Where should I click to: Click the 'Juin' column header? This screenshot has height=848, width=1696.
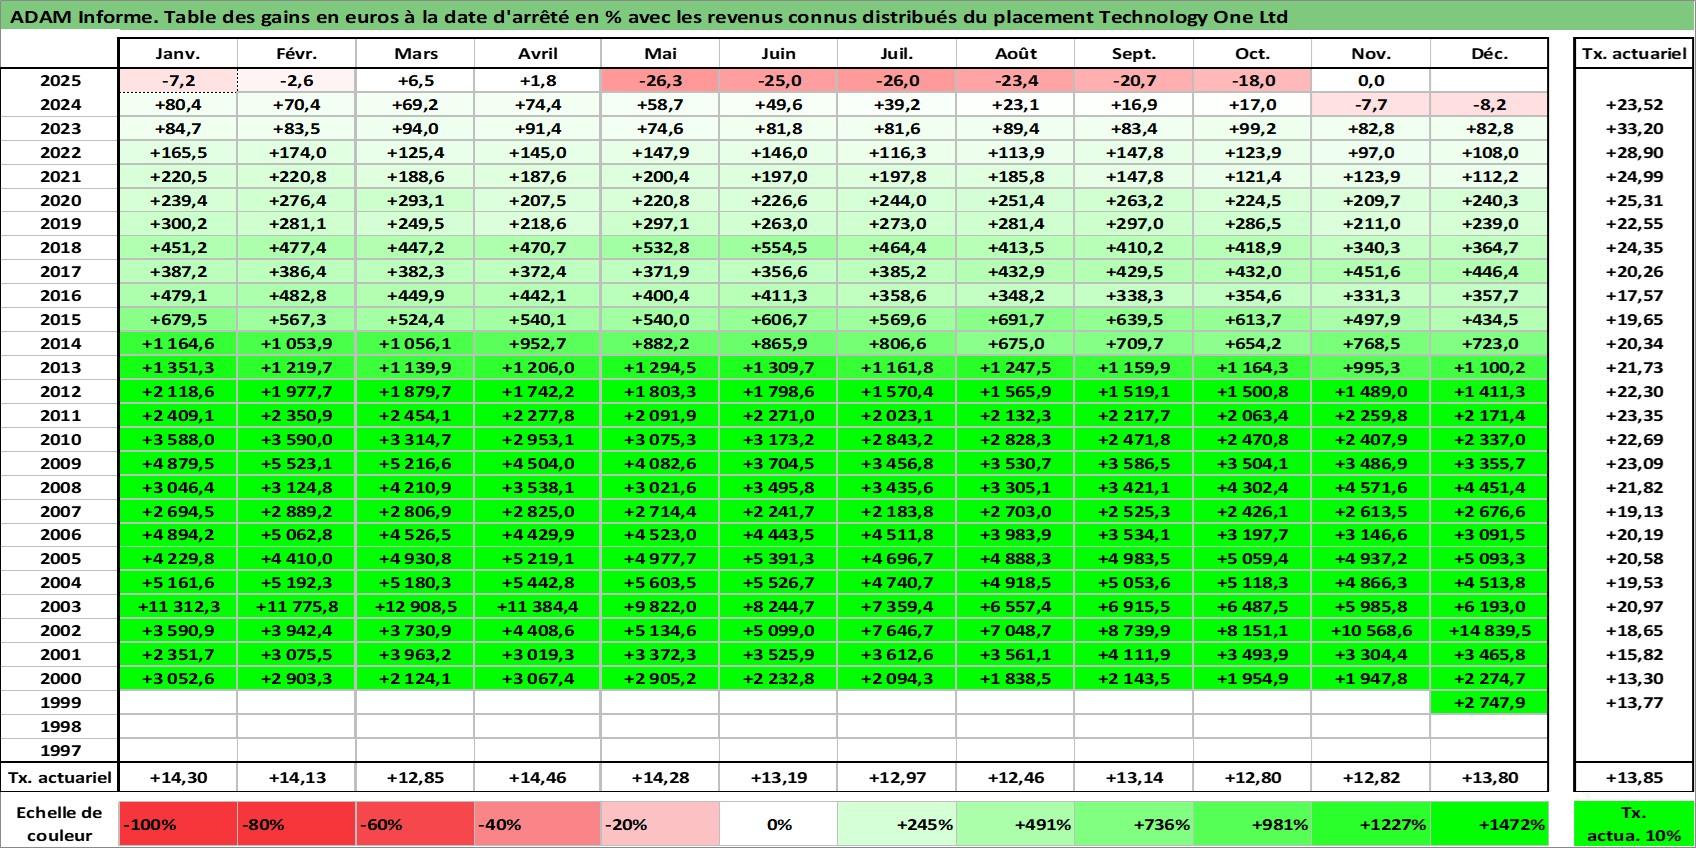click(x=778, y=54)
